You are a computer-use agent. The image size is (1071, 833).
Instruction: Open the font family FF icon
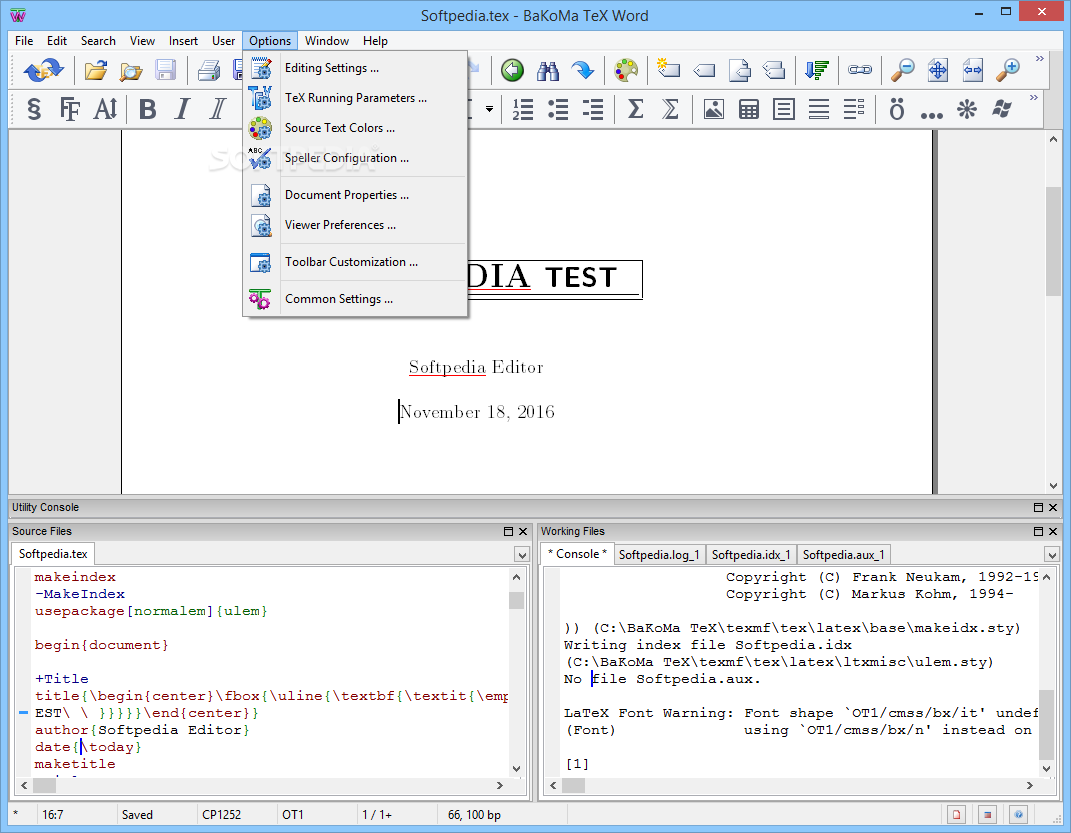click(x=70, y=109)
